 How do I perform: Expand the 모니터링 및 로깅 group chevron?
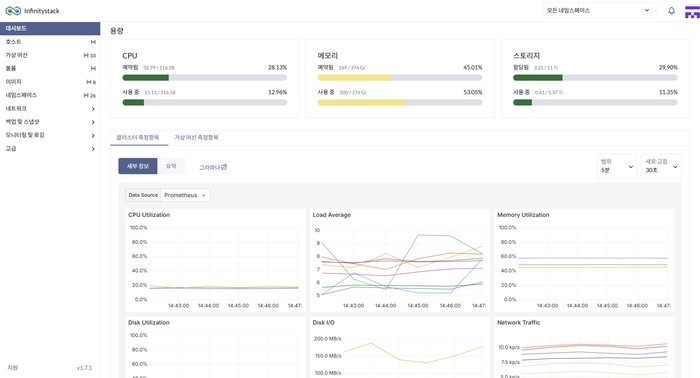[x=93, y=136]
